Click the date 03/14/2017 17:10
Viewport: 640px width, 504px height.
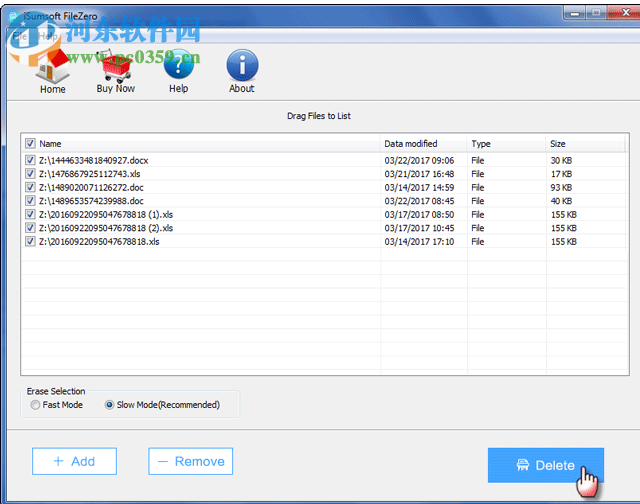[419, 242]
